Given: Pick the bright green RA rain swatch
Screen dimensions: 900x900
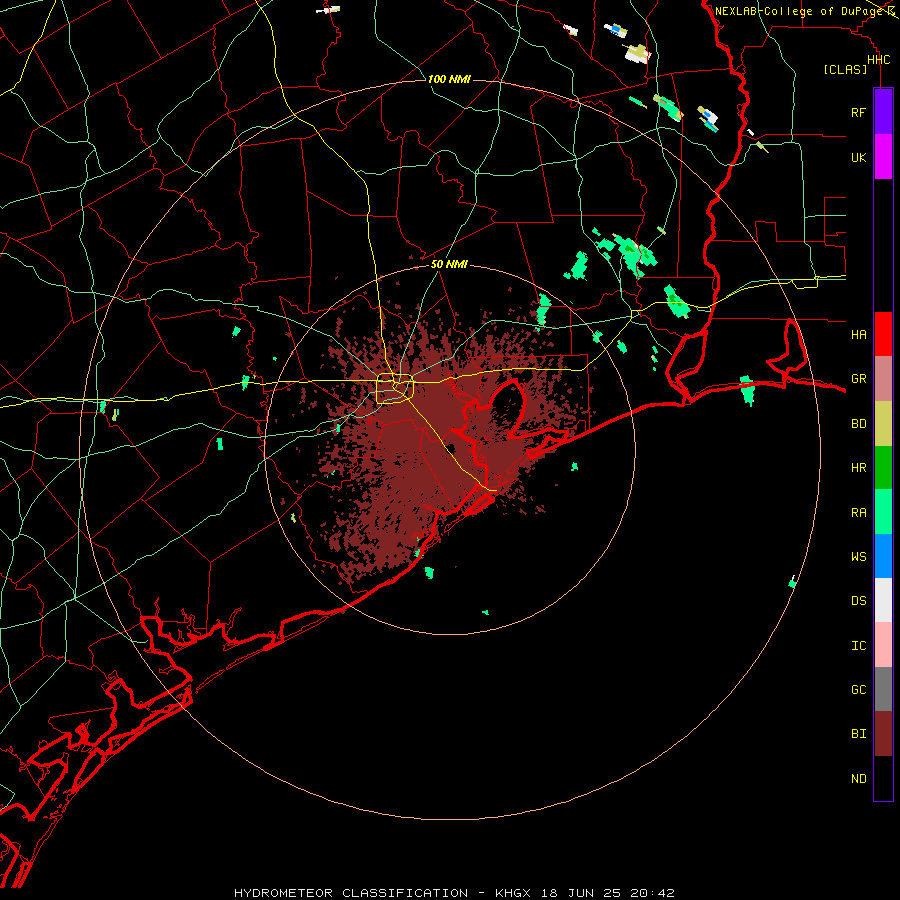Looking at the screenshot, I should point(883,512).
